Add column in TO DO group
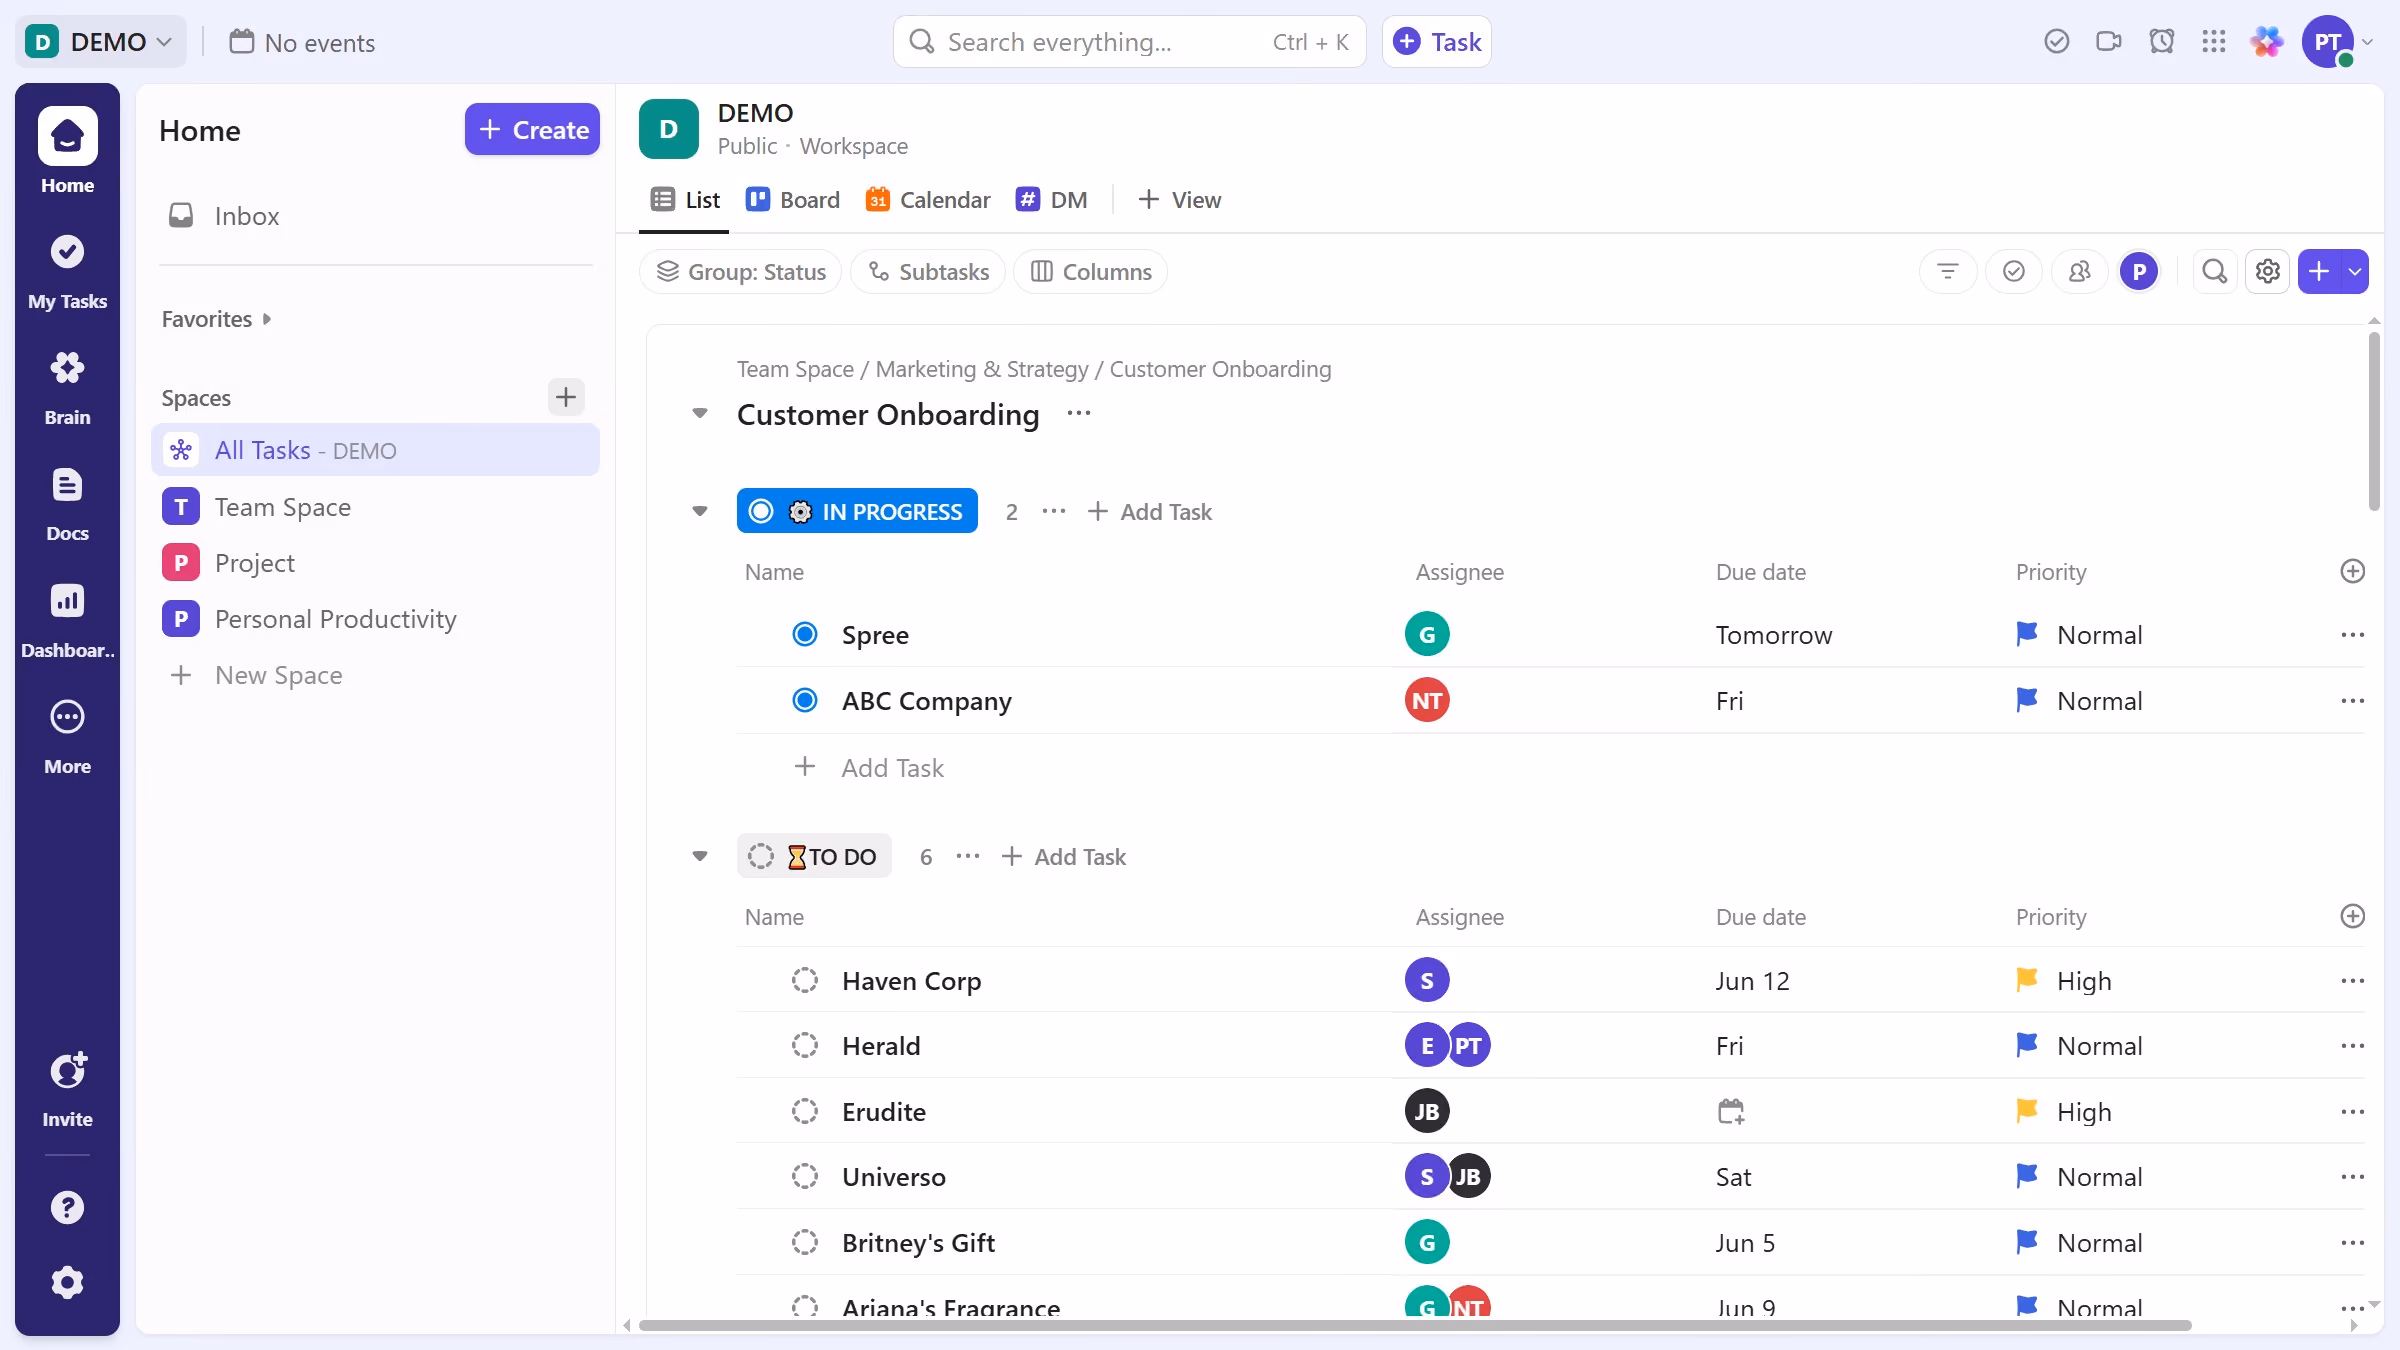Screen dimensions: 2400x1350 tap(2352, 916)
